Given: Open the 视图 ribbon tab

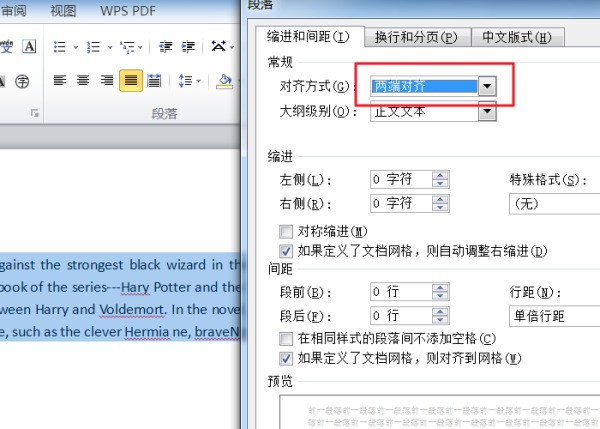Looking at the screenshot, I should click(63, 11).
